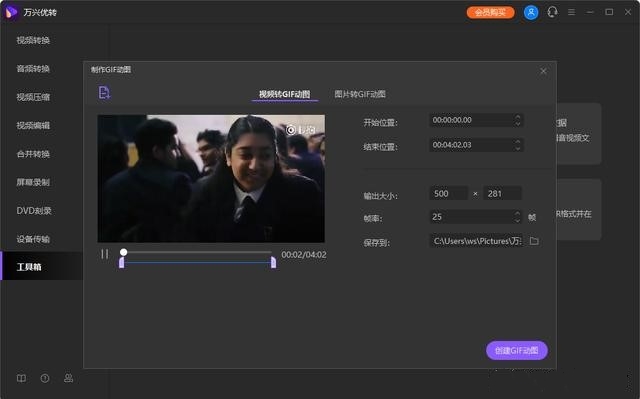Open the 设备传输 sidebar item
The height and width of the screenshot is (399, 640).
pyautogui.click(x=33, y=239)
